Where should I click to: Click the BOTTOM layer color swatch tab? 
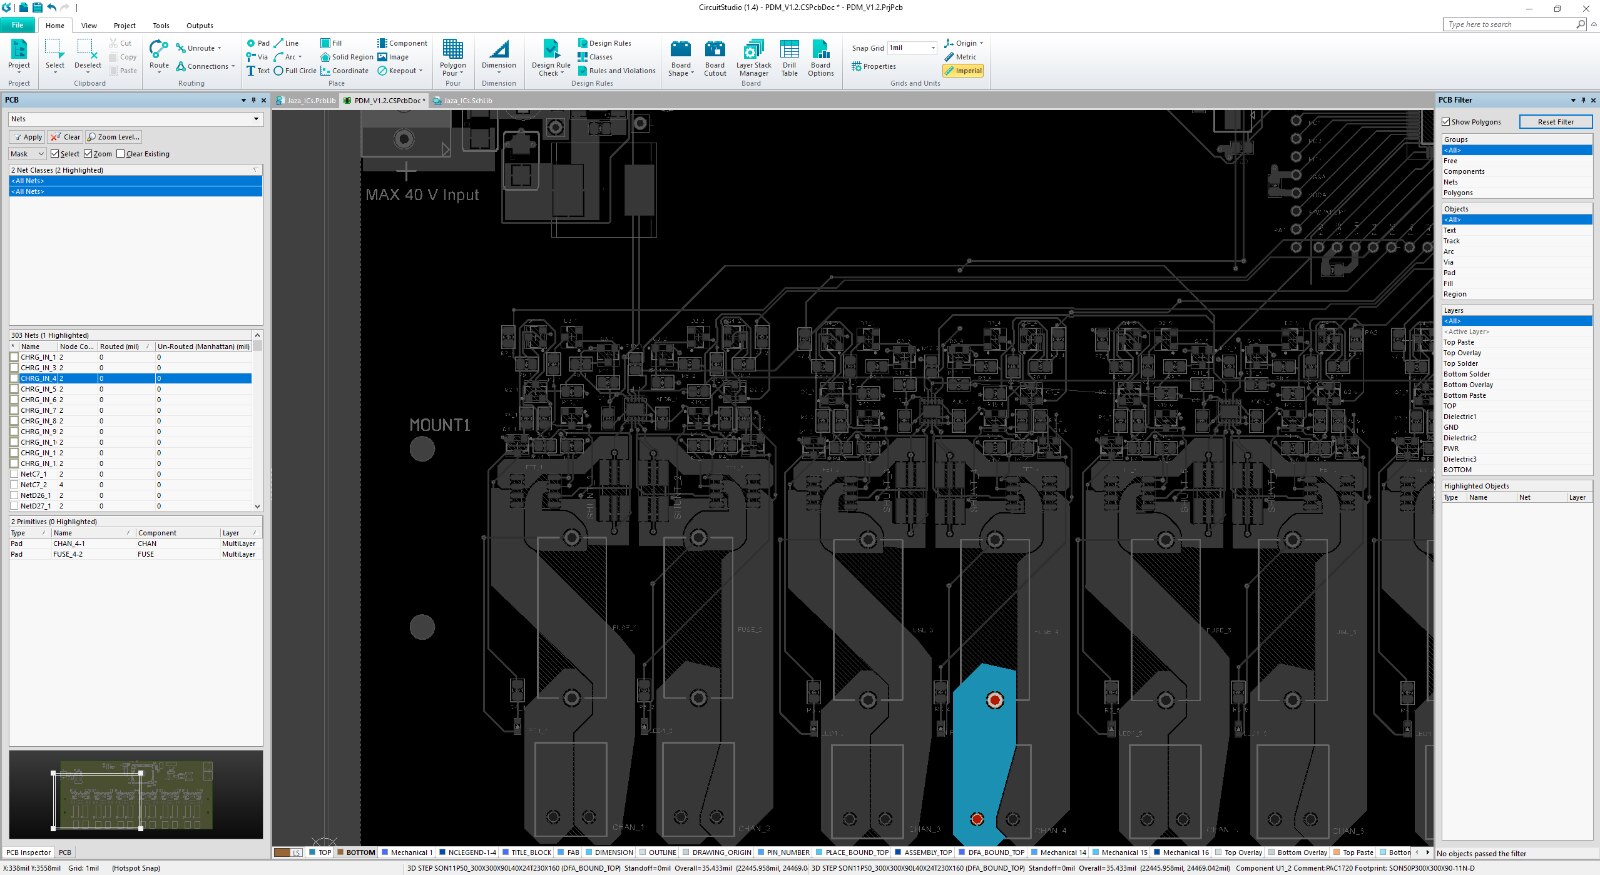coord(355,853)
